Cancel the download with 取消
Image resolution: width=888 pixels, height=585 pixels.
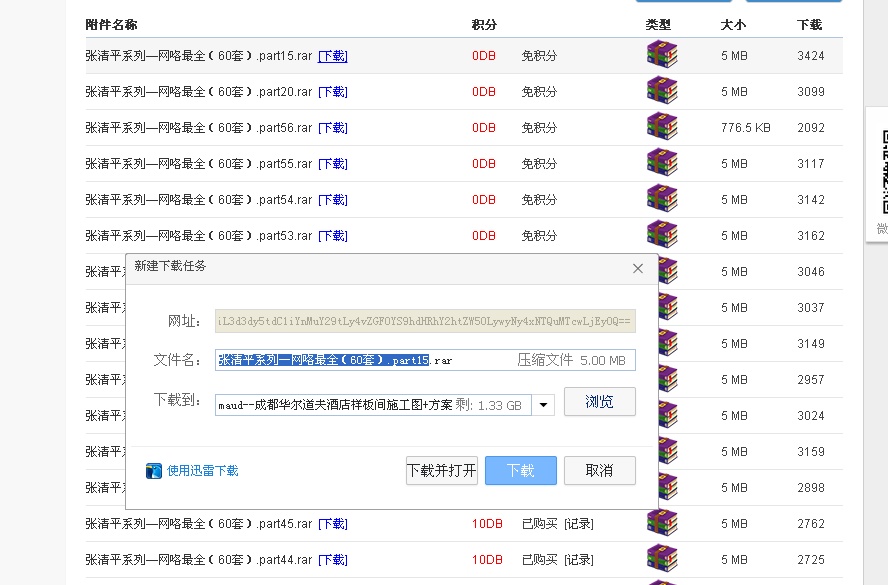pos(599,471)
